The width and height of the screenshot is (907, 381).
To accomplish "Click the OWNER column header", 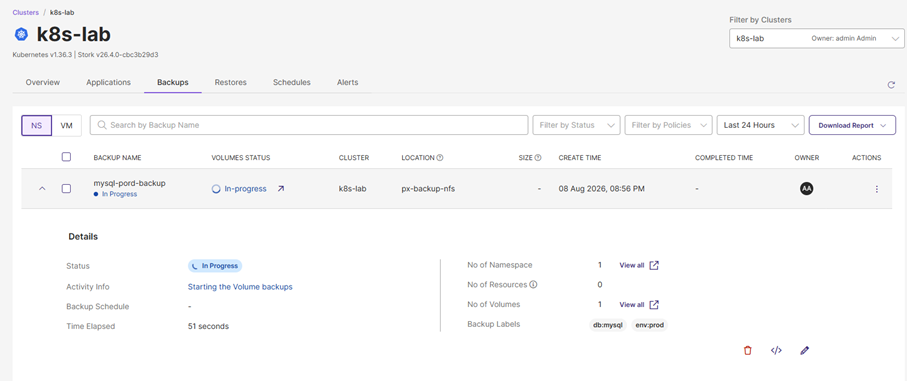I will pyautogui.click(x=807, y=158).
